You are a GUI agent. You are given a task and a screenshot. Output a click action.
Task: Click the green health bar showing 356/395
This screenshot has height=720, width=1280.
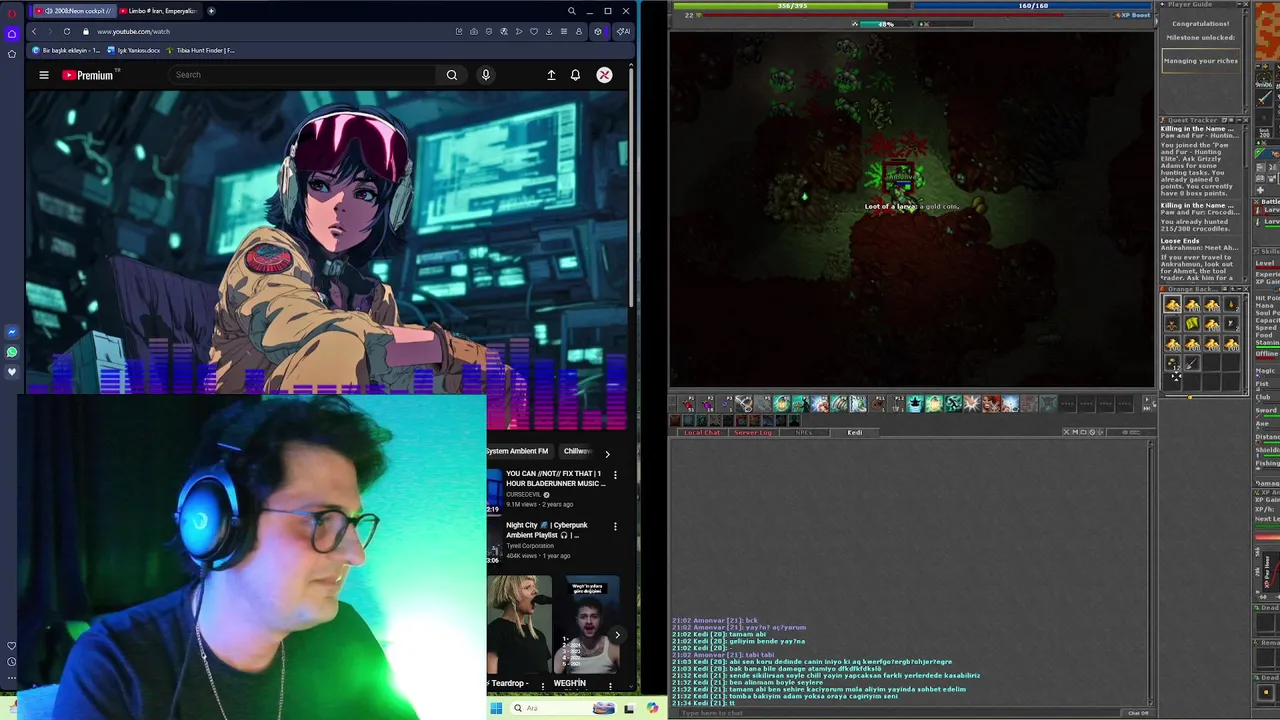792,6
